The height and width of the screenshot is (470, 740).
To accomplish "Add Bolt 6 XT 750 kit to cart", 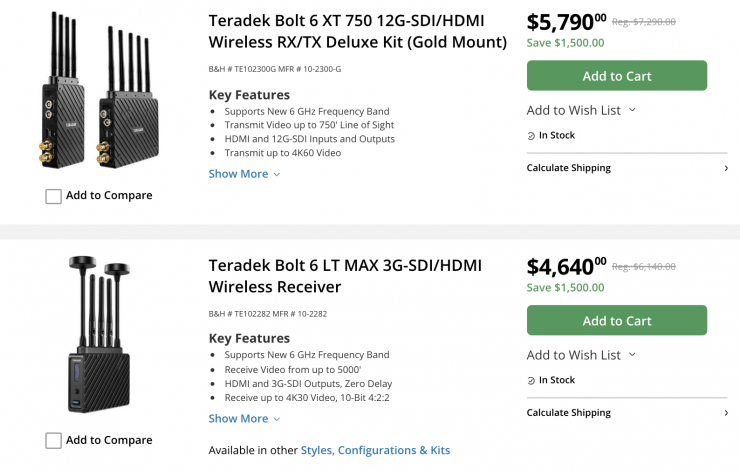I will (616, 76).
